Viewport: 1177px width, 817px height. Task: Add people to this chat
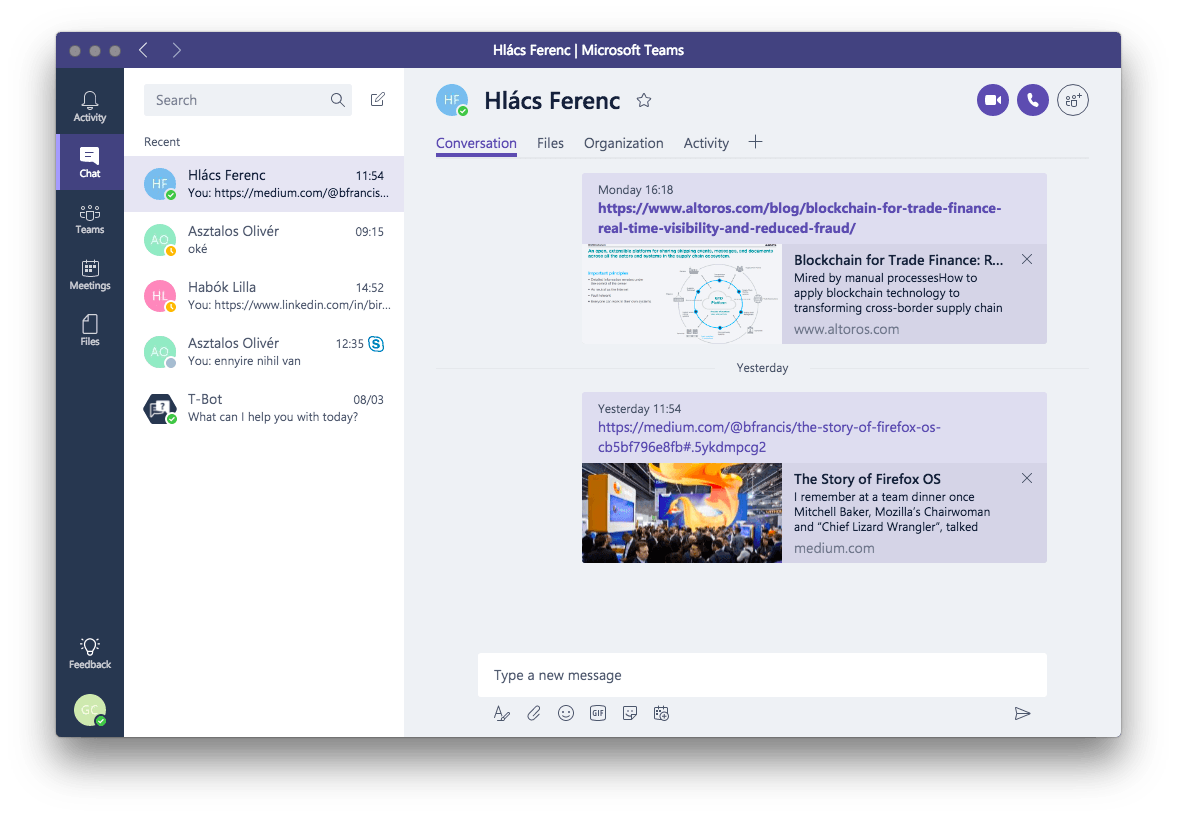coord(1073,100)
